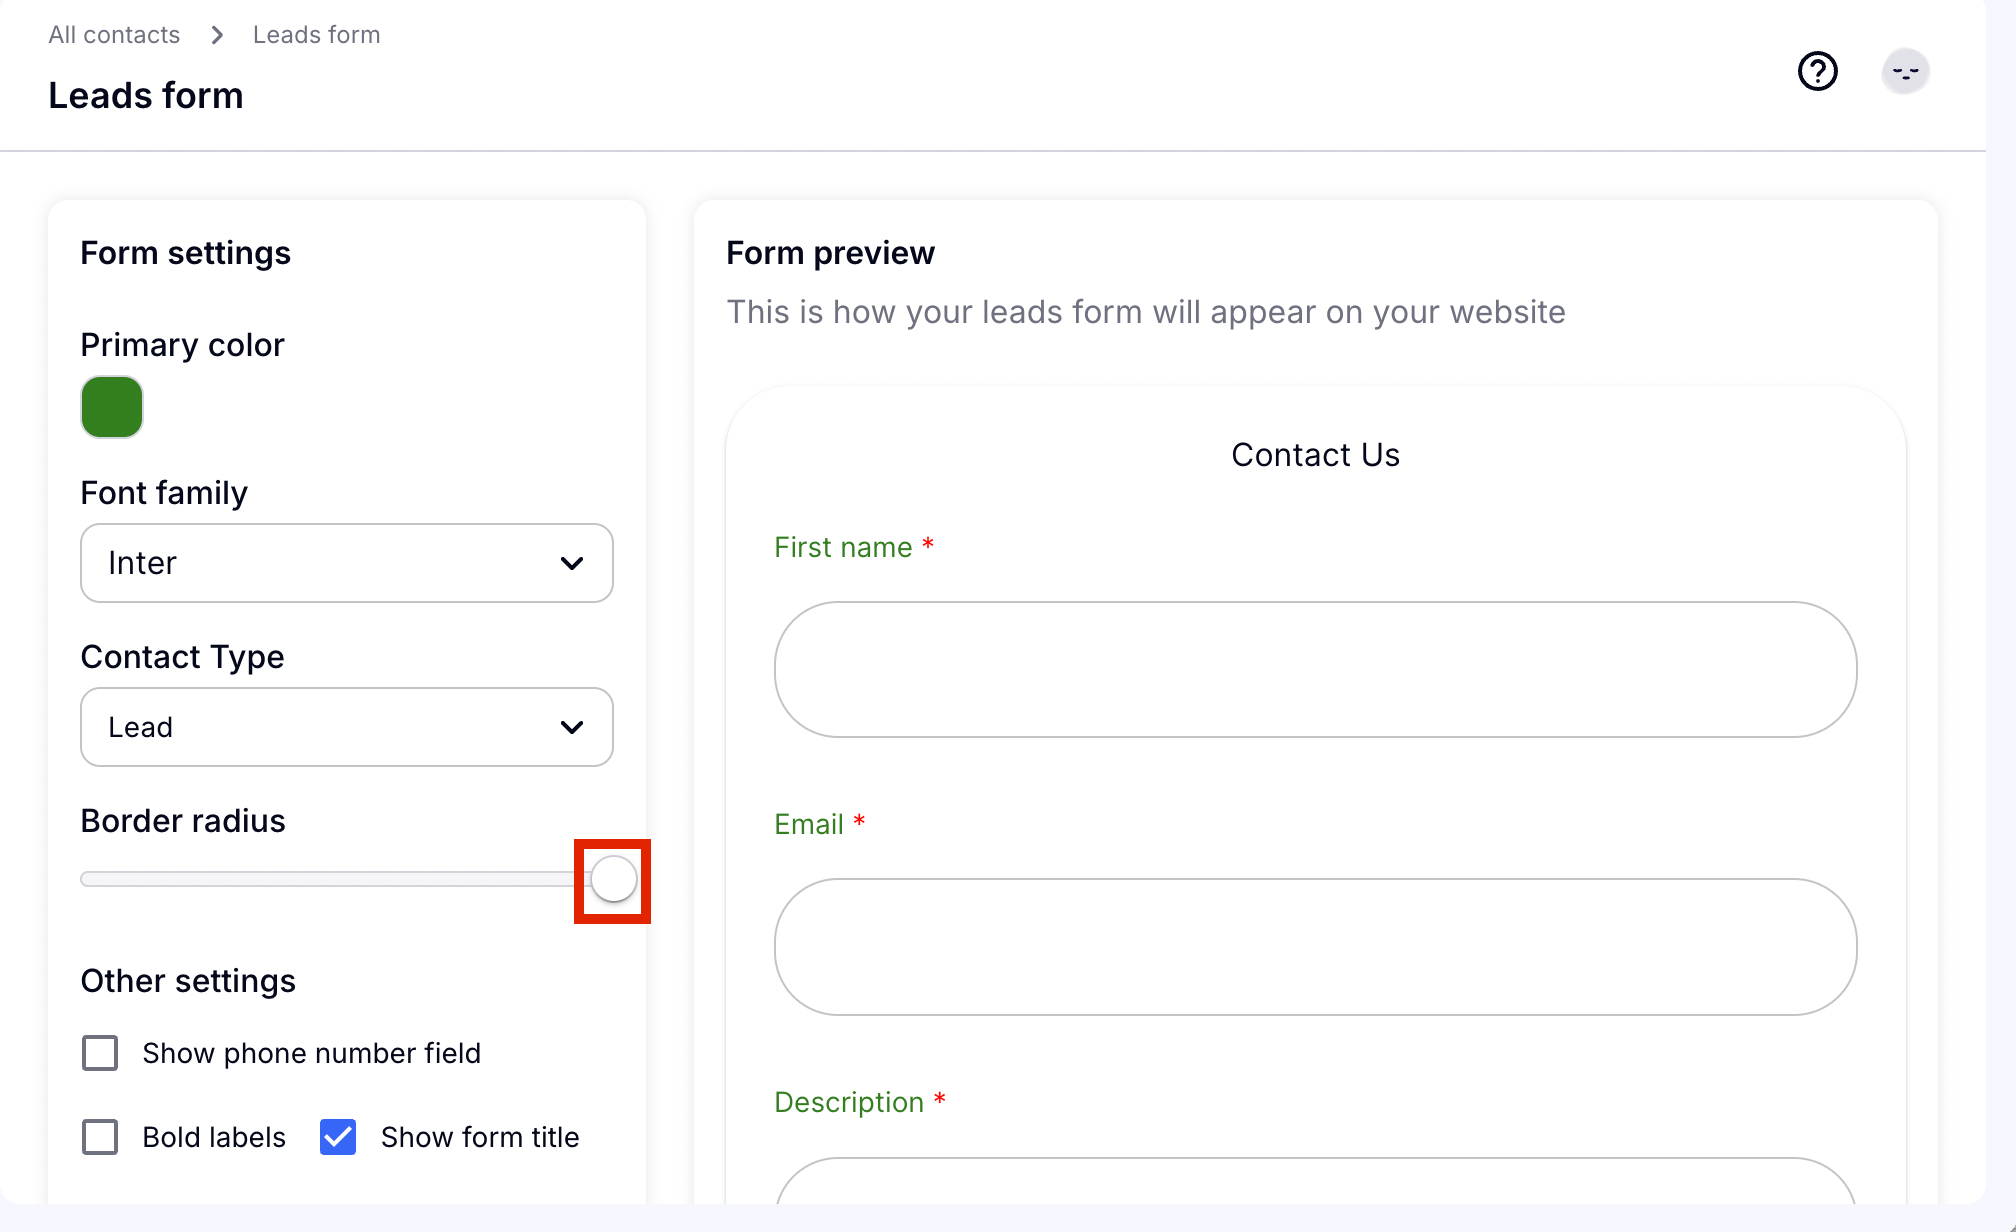The height and width of the screenshot is (1232, 2016).
Task: Uncheck the Show form title checkbox
Action: pos(338,1137)
